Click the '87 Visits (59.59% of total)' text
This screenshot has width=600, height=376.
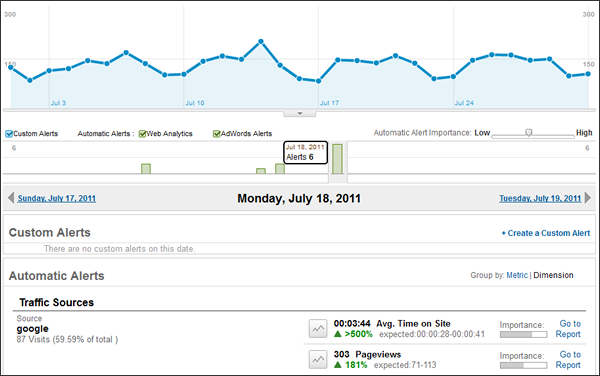[x=67, y=340]
